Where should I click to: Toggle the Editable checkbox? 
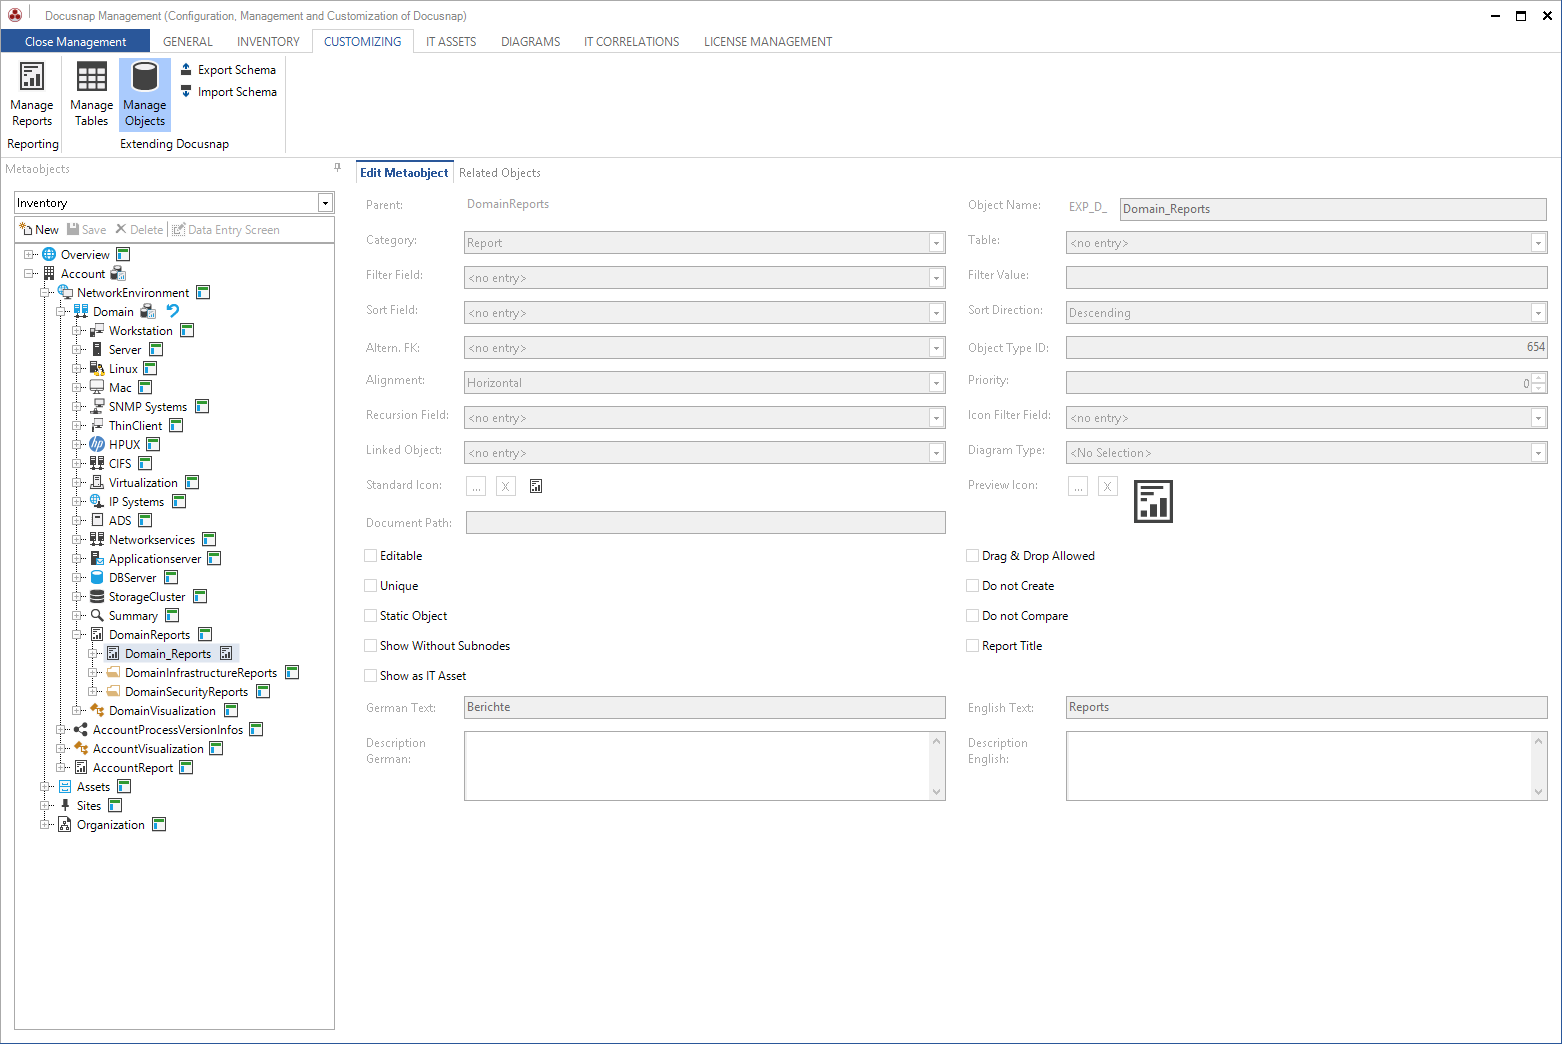(x=371, y=555)
